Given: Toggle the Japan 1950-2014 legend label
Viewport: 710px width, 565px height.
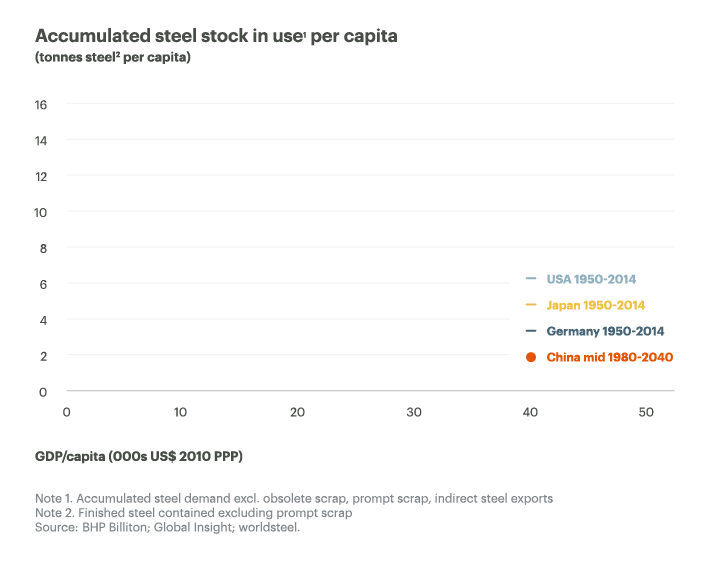Looking at the screenshot, I should (596, 305).
